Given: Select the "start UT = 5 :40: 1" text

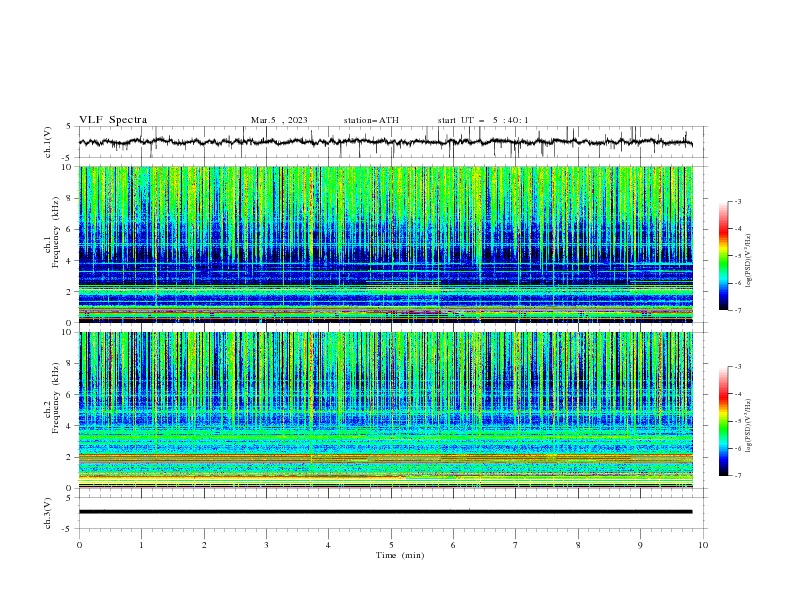Looking at the screenshot, I should [483, 120].
